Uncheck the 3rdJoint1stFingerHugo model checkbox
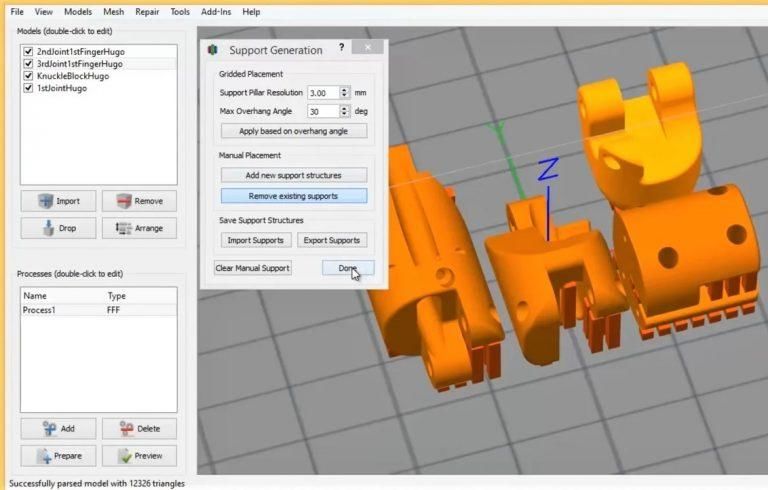The width and height of the screenshot is (768, 490). click(28, 64)
